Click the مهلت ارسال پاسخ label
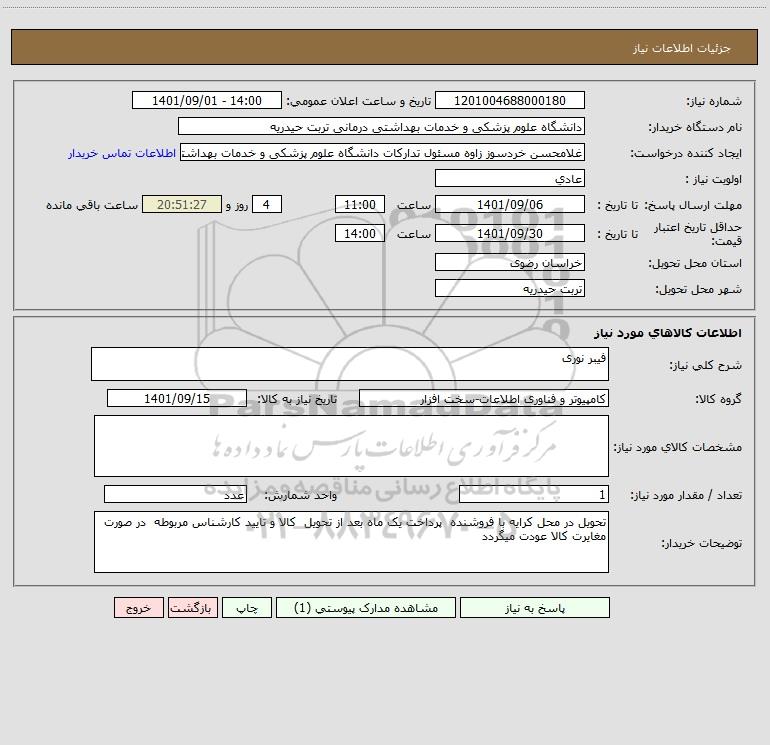 [x=693, y=205]
